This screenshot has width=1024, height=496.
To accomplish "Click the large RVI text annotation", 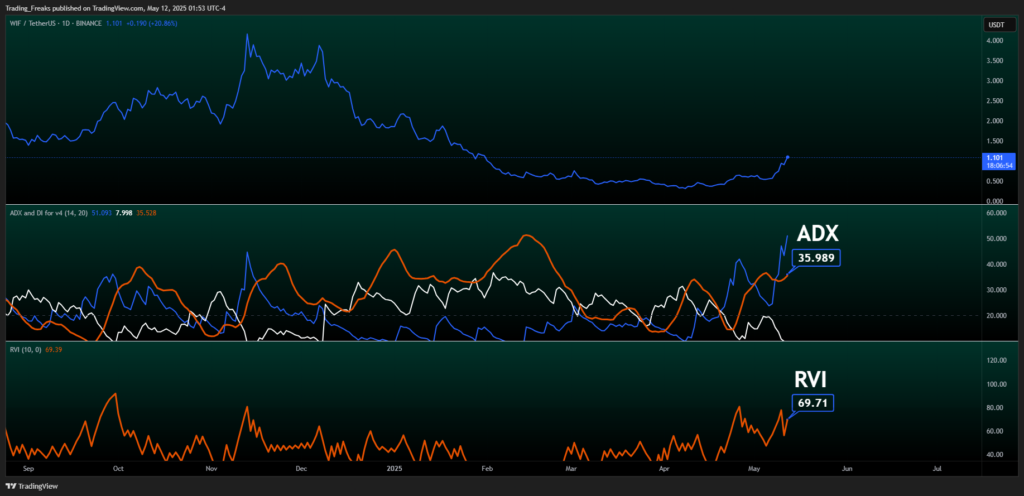I will [x=811, y=379].
